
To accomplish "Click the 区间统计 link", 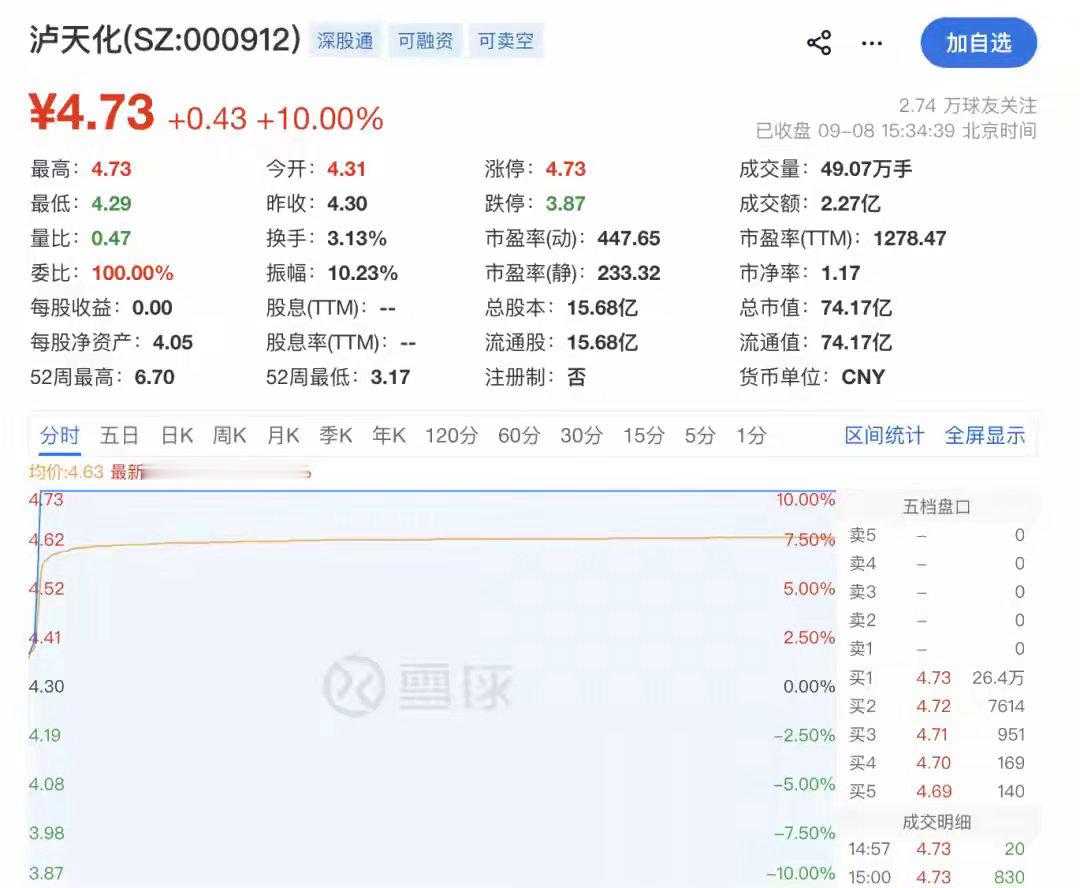I will 884,435.
